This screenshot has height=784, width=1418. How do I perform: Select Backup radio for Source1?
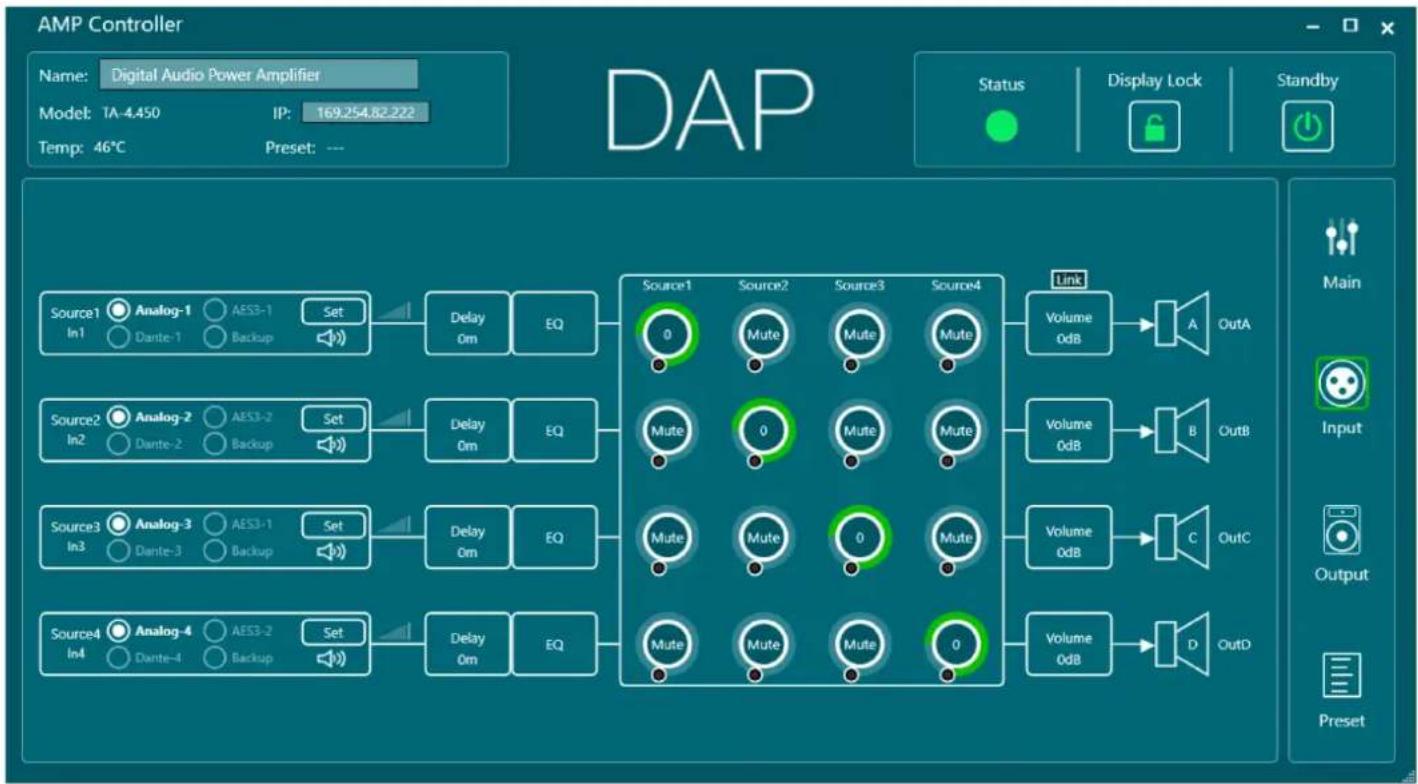215,337
